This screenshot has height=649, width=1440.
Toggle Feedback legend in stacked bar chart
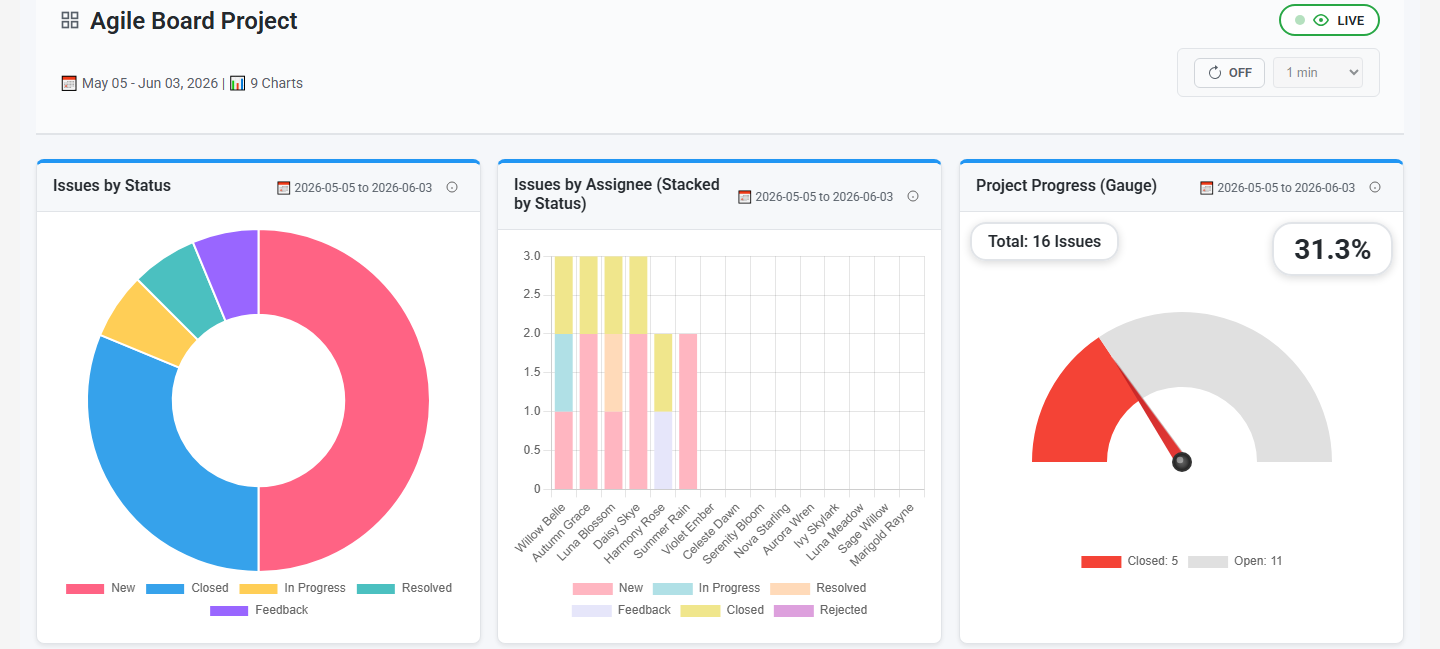[x=621, y=610]
